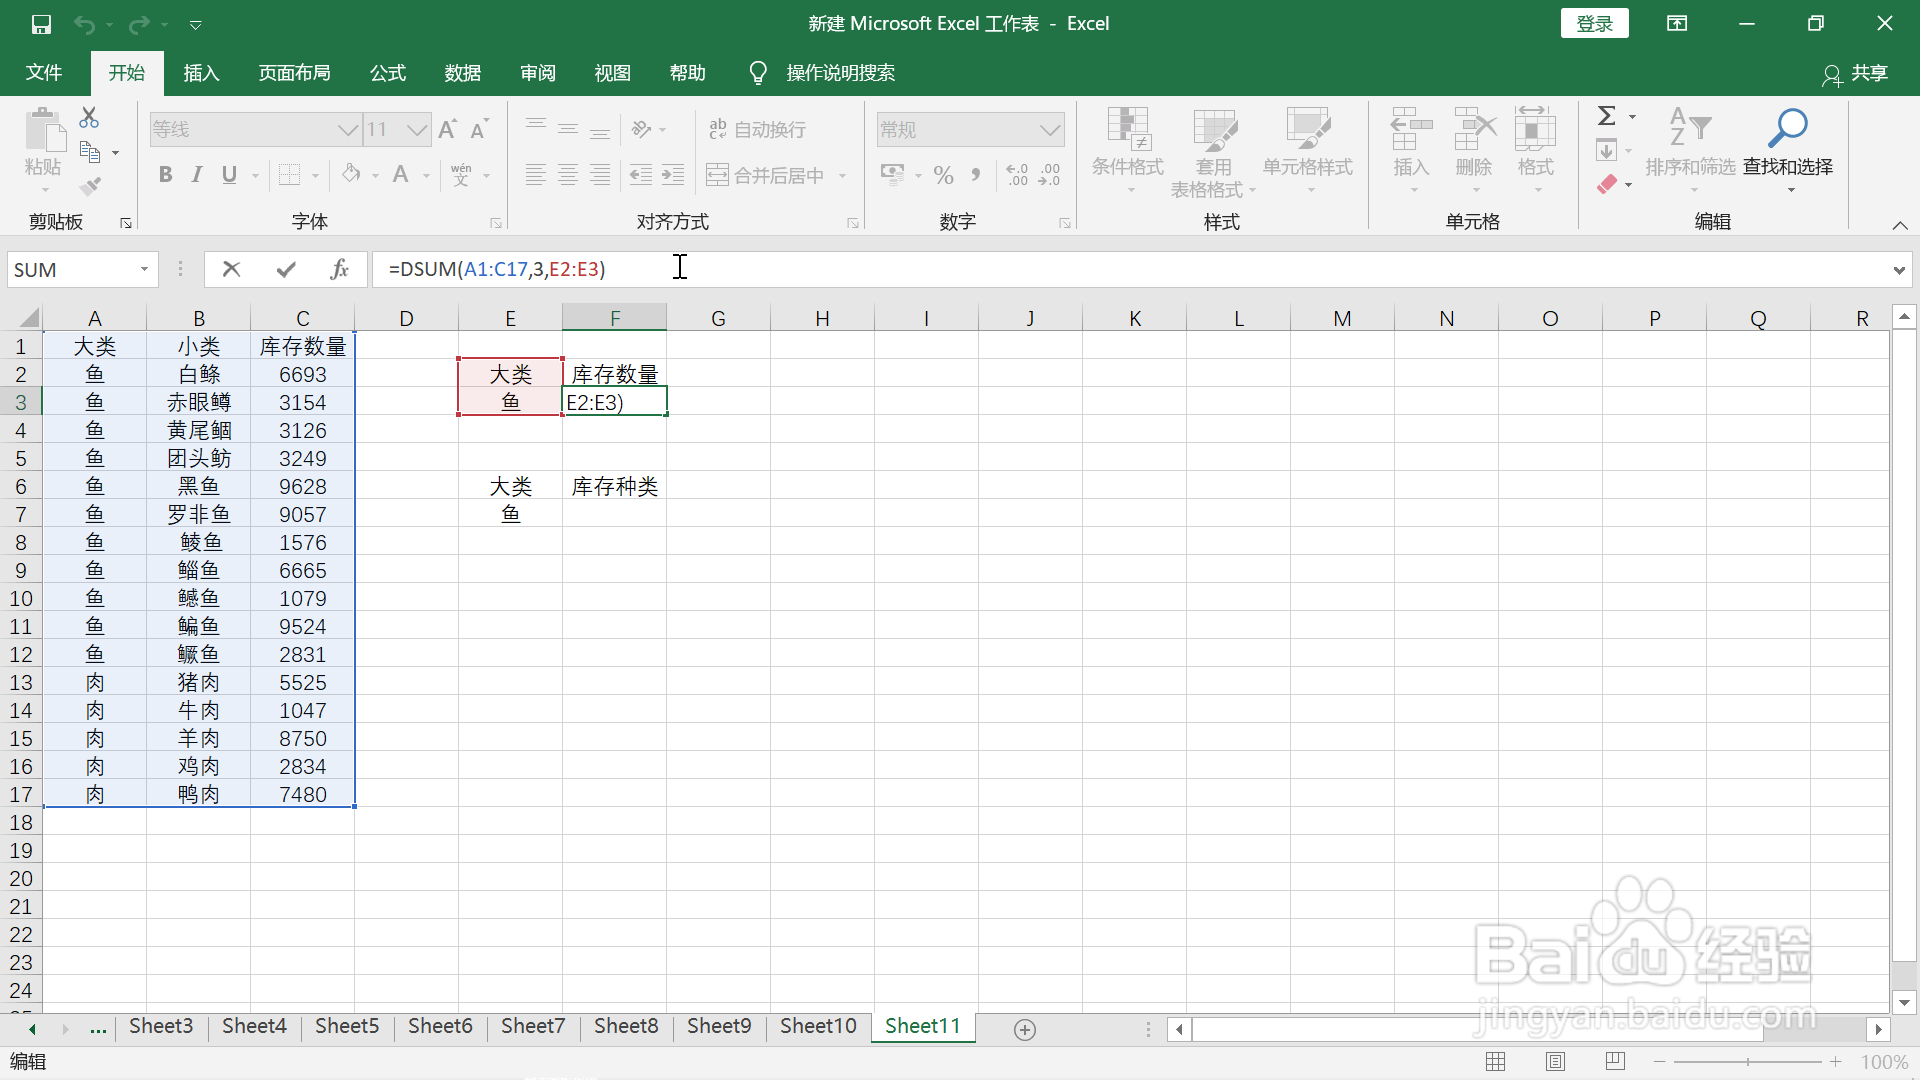Viewport: 1920px width, 1080px height.
Task: Collapse the ribbon chevron
Action: pyautogui.click(x=1900, y=225)
